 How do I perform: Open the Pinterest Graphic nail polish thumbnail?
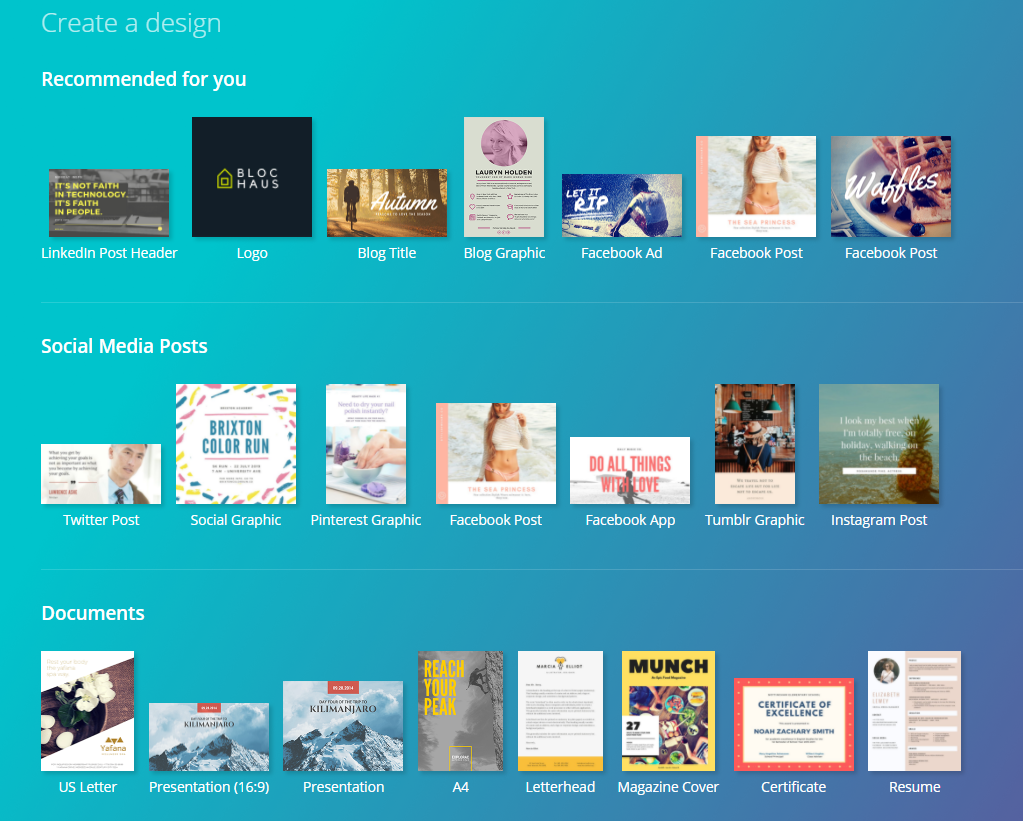[x=365, y=444]
